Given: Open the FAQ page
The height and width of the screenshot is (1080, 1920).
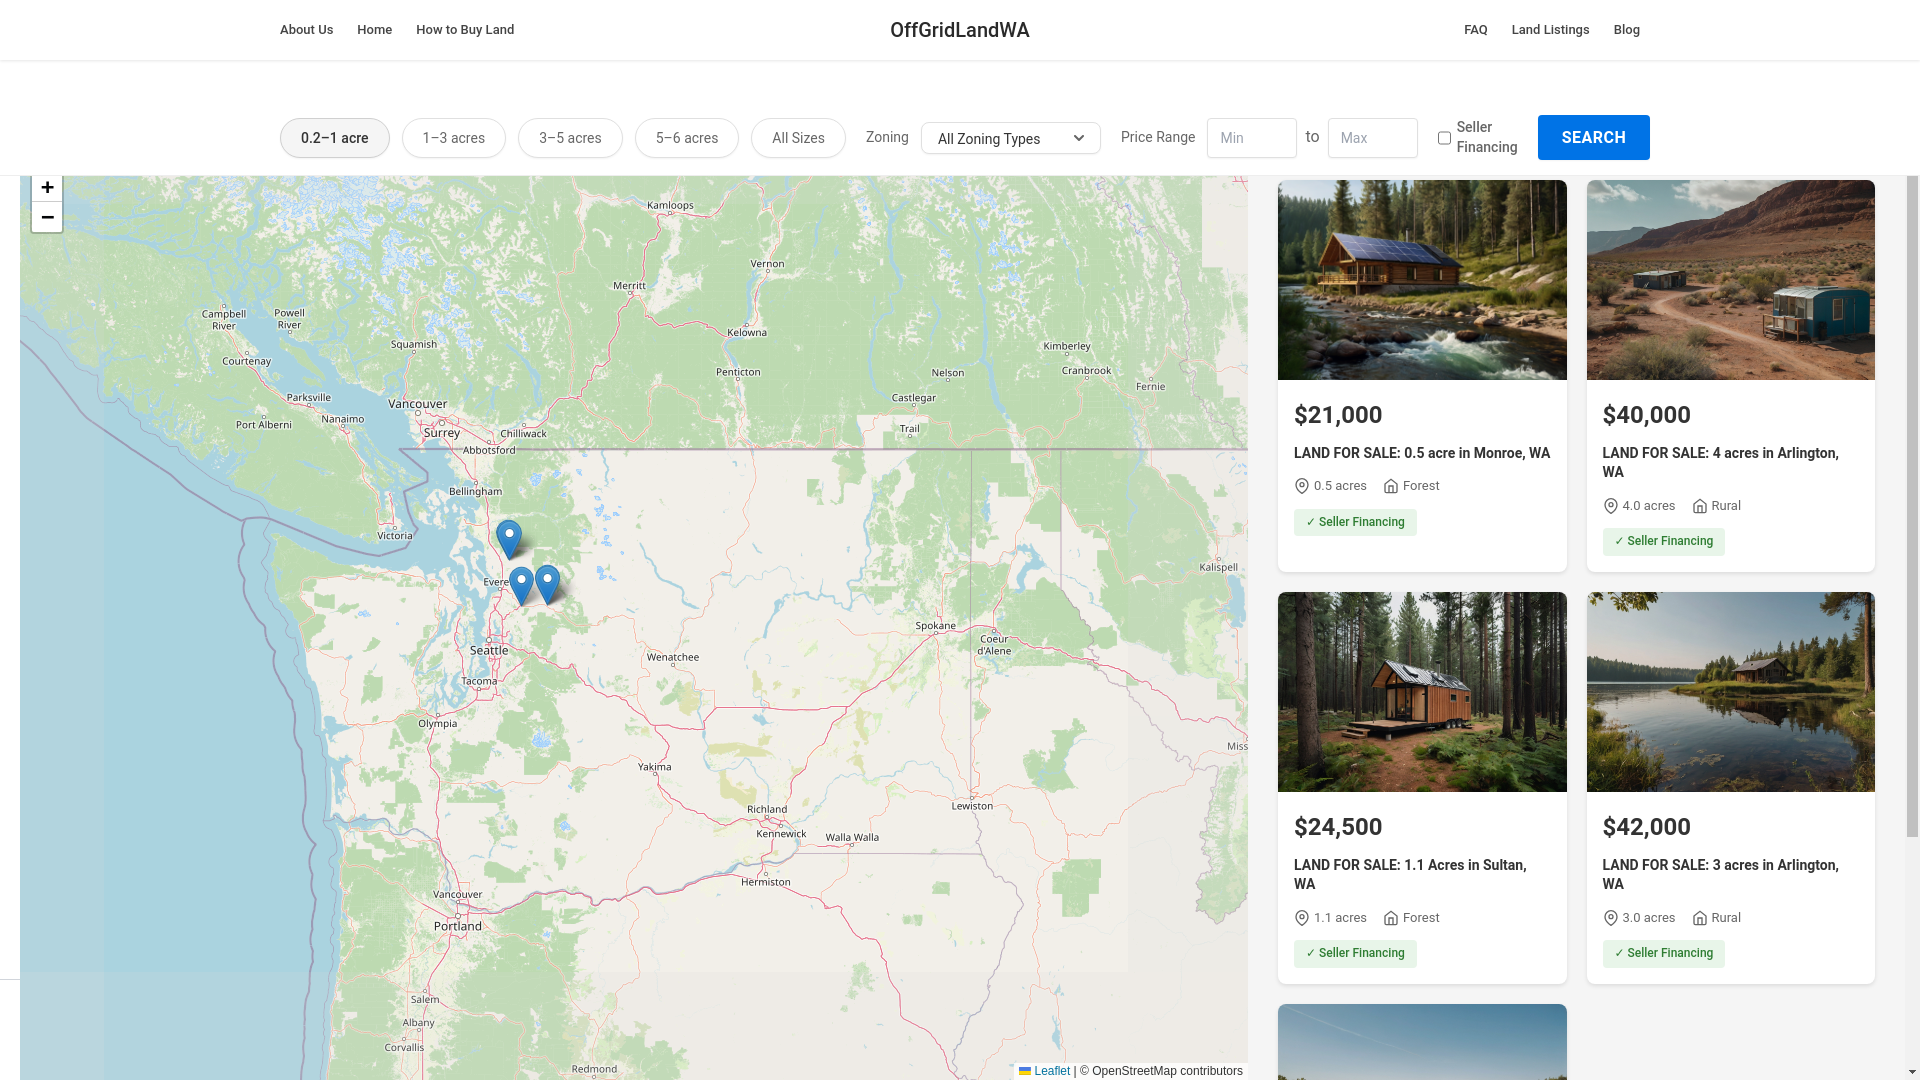Looking at the screenshot, I should (1476, 30).
